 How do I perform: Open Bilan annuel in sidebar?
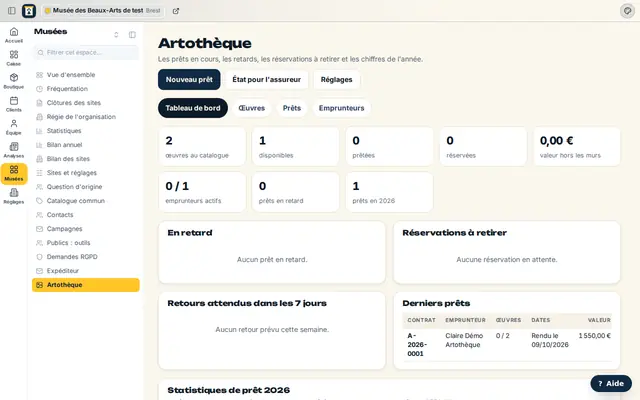86,145
